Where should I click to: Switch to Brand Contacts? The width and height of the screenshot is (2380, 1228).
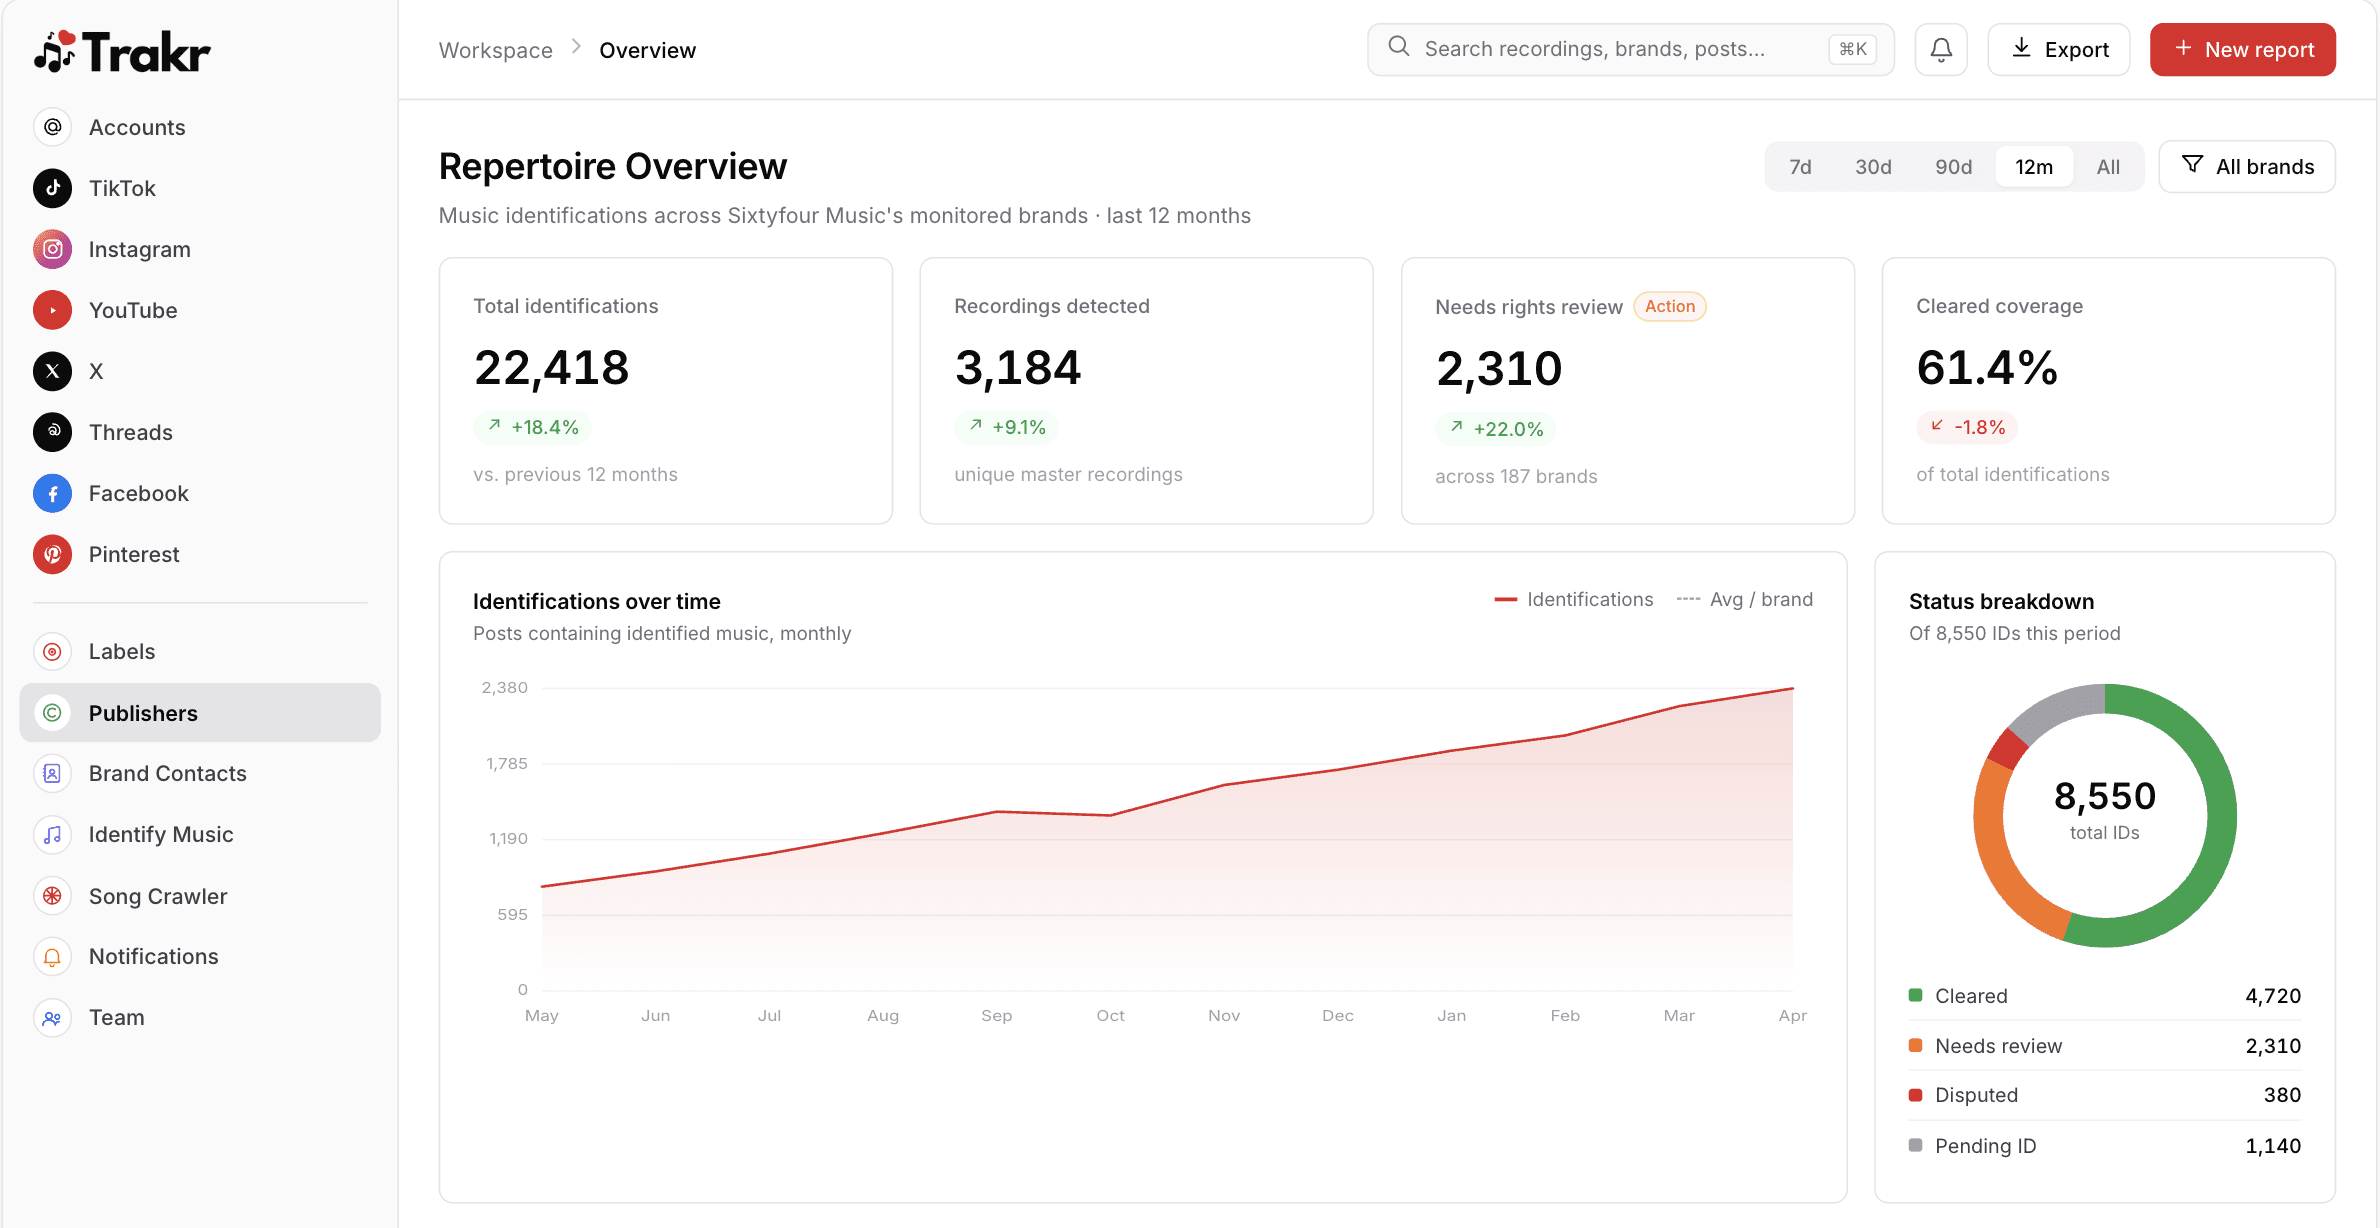pos(167,773)
